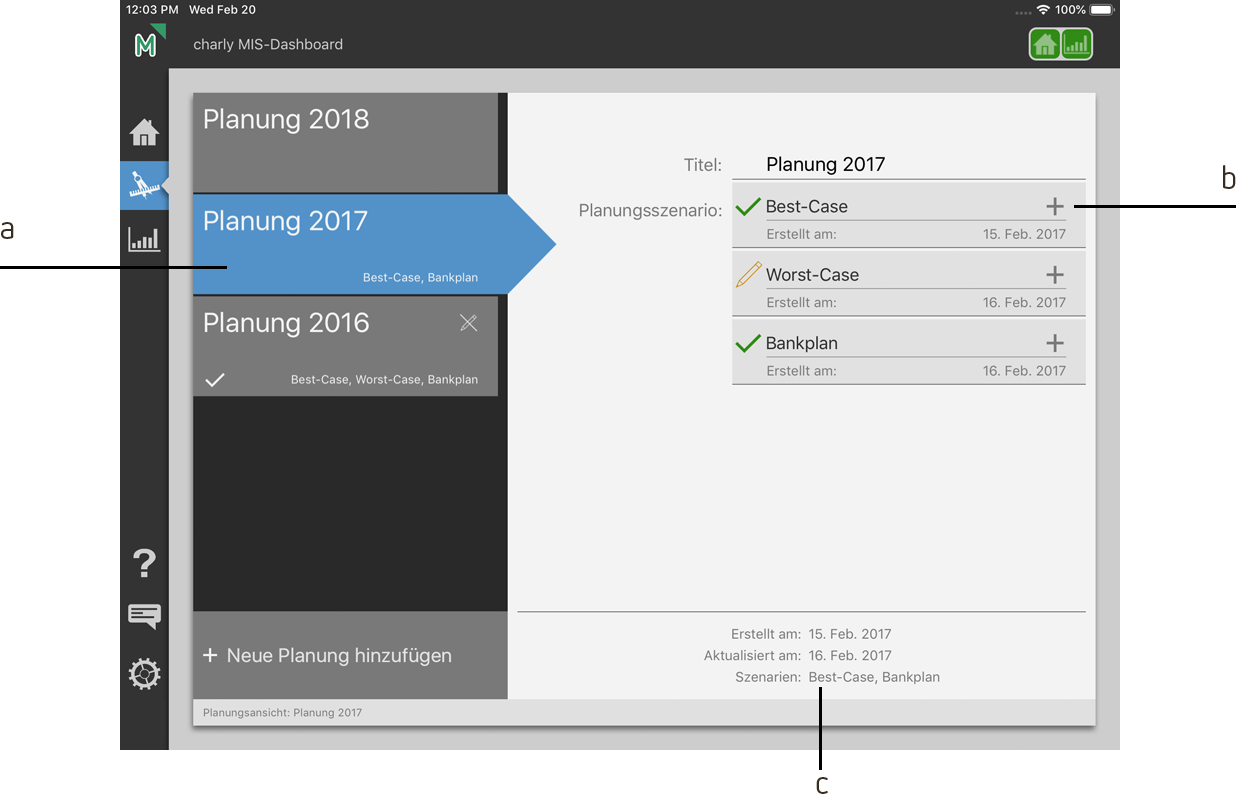Select the Planung 2016 entry

click(345, 346)
